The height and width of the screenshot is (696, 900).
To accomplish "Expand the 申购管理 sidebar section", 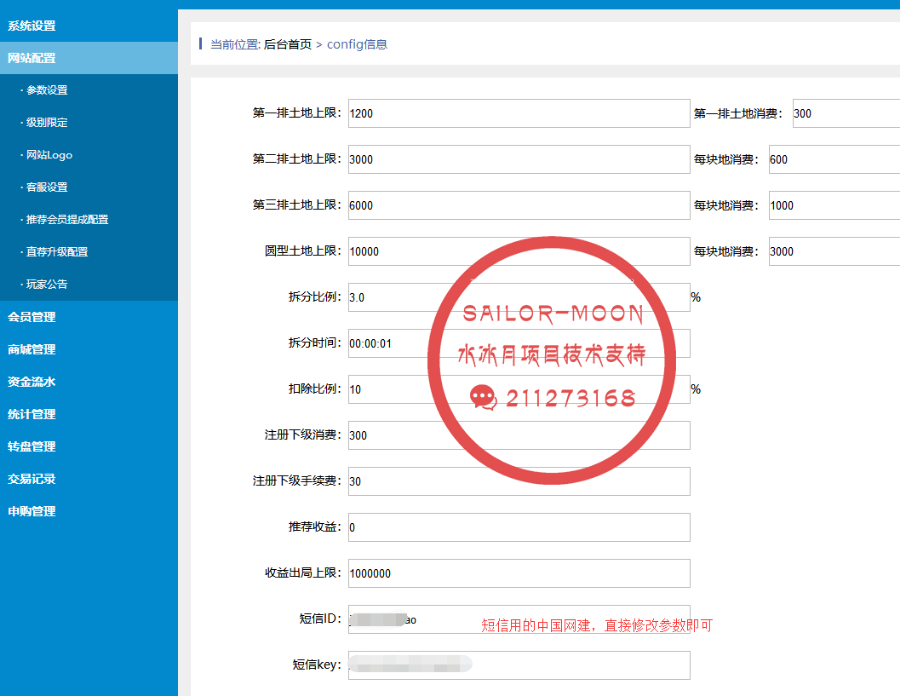I will point(32,511).
